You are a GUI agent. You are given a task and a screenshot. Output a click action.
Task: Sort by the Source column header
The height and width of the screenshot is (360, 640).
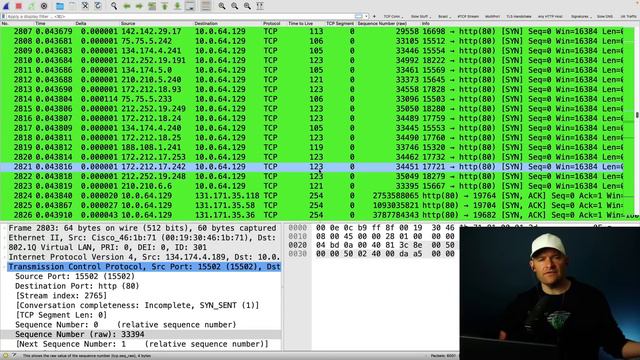[x=128, y=23]
